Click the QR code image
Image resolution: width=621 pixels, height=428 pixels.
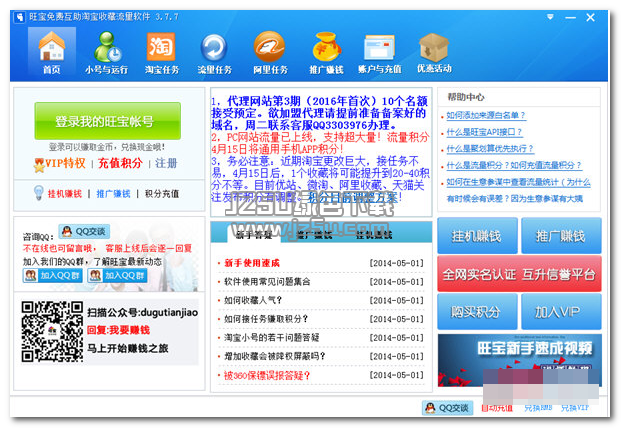[52, 331]
